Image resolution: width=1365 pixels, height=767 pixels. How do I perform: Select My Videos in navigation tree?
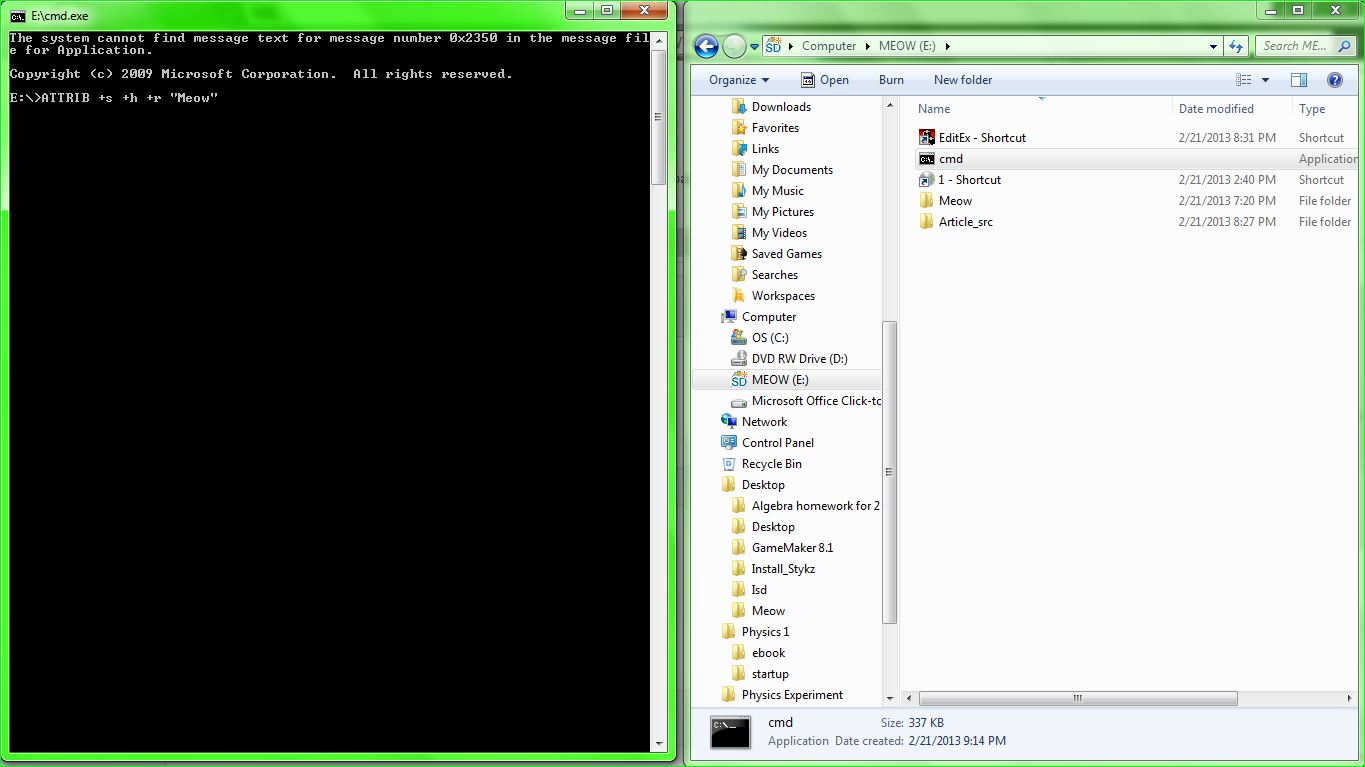(x=779, y=233)
